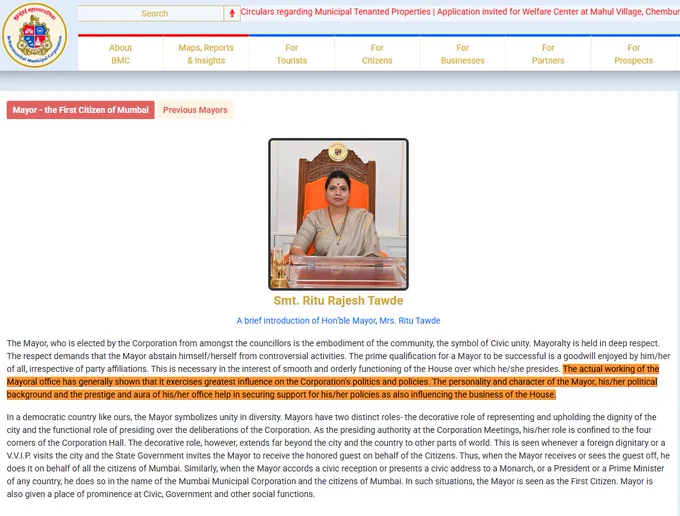This screenshot has width=680, height=516.
Task: Open the About BMC menu
Action: click(x=121, y=54)
